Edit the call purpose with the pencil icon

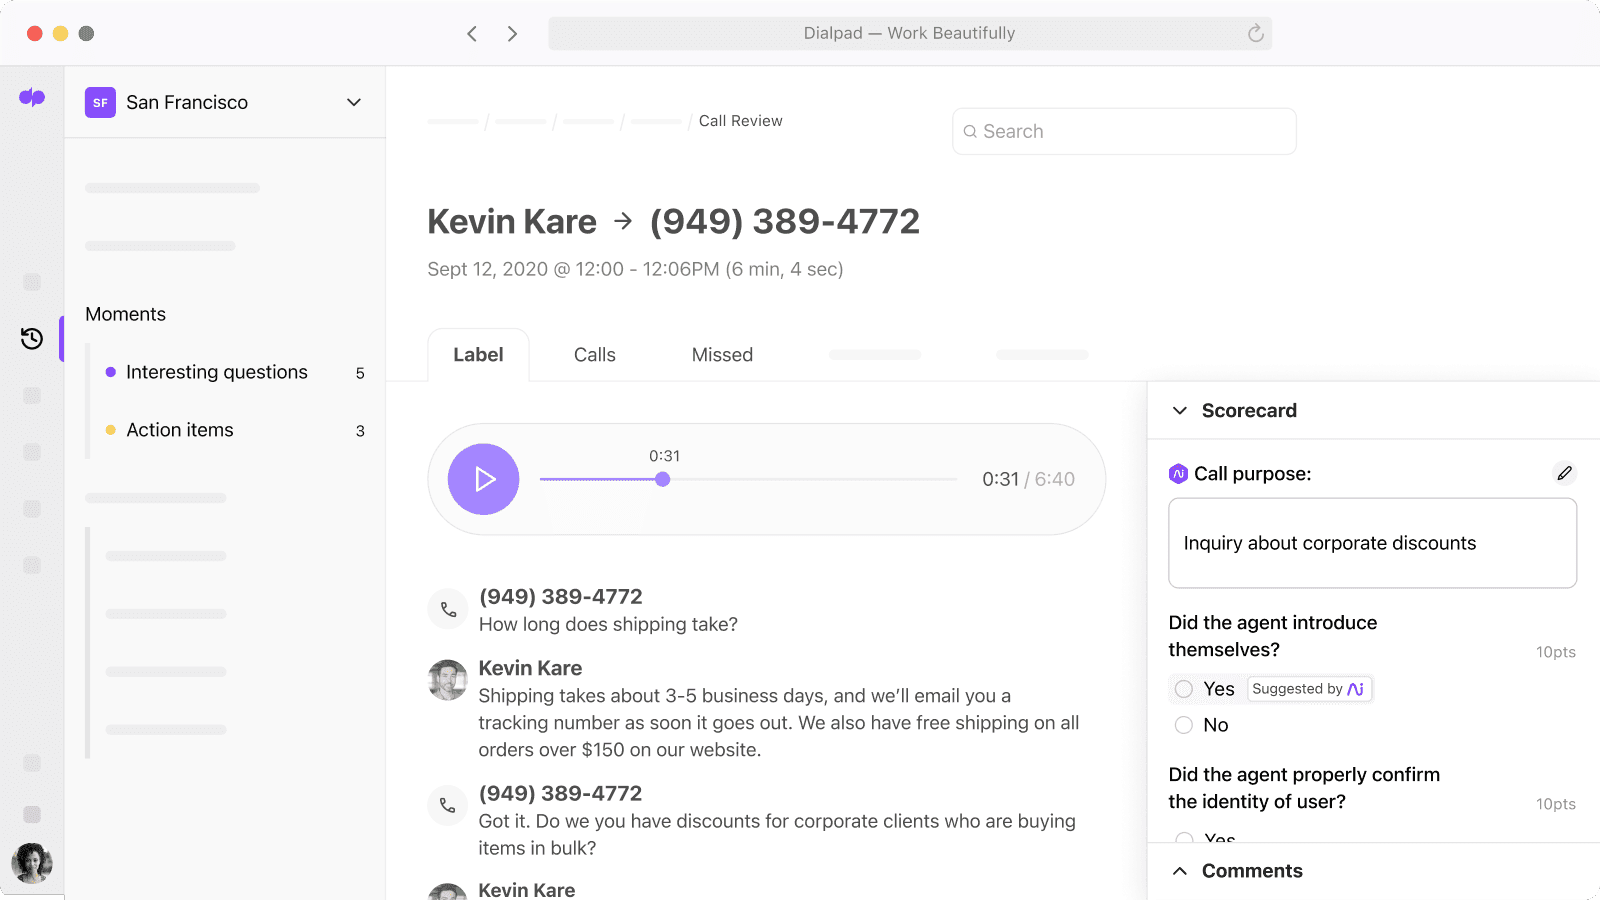[1564, 472]
